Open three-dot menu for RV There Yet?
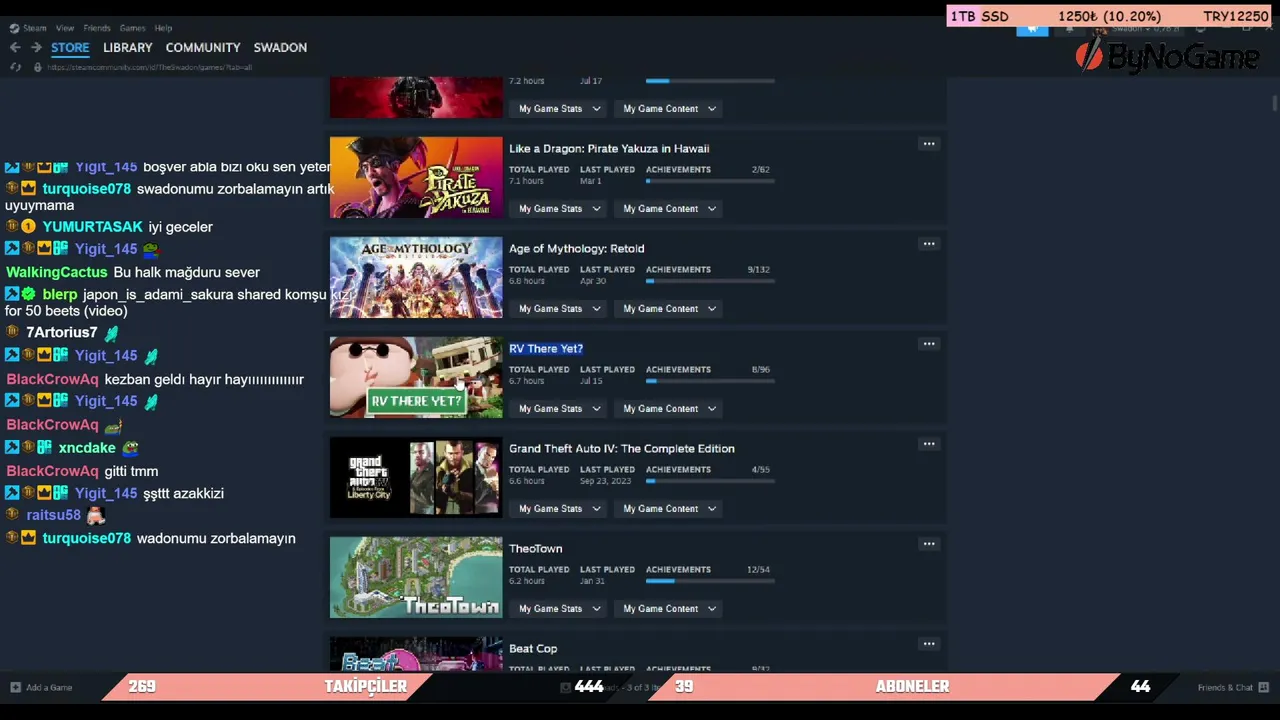The width and height of the screenshot is (1280, 720). [929, 344]
